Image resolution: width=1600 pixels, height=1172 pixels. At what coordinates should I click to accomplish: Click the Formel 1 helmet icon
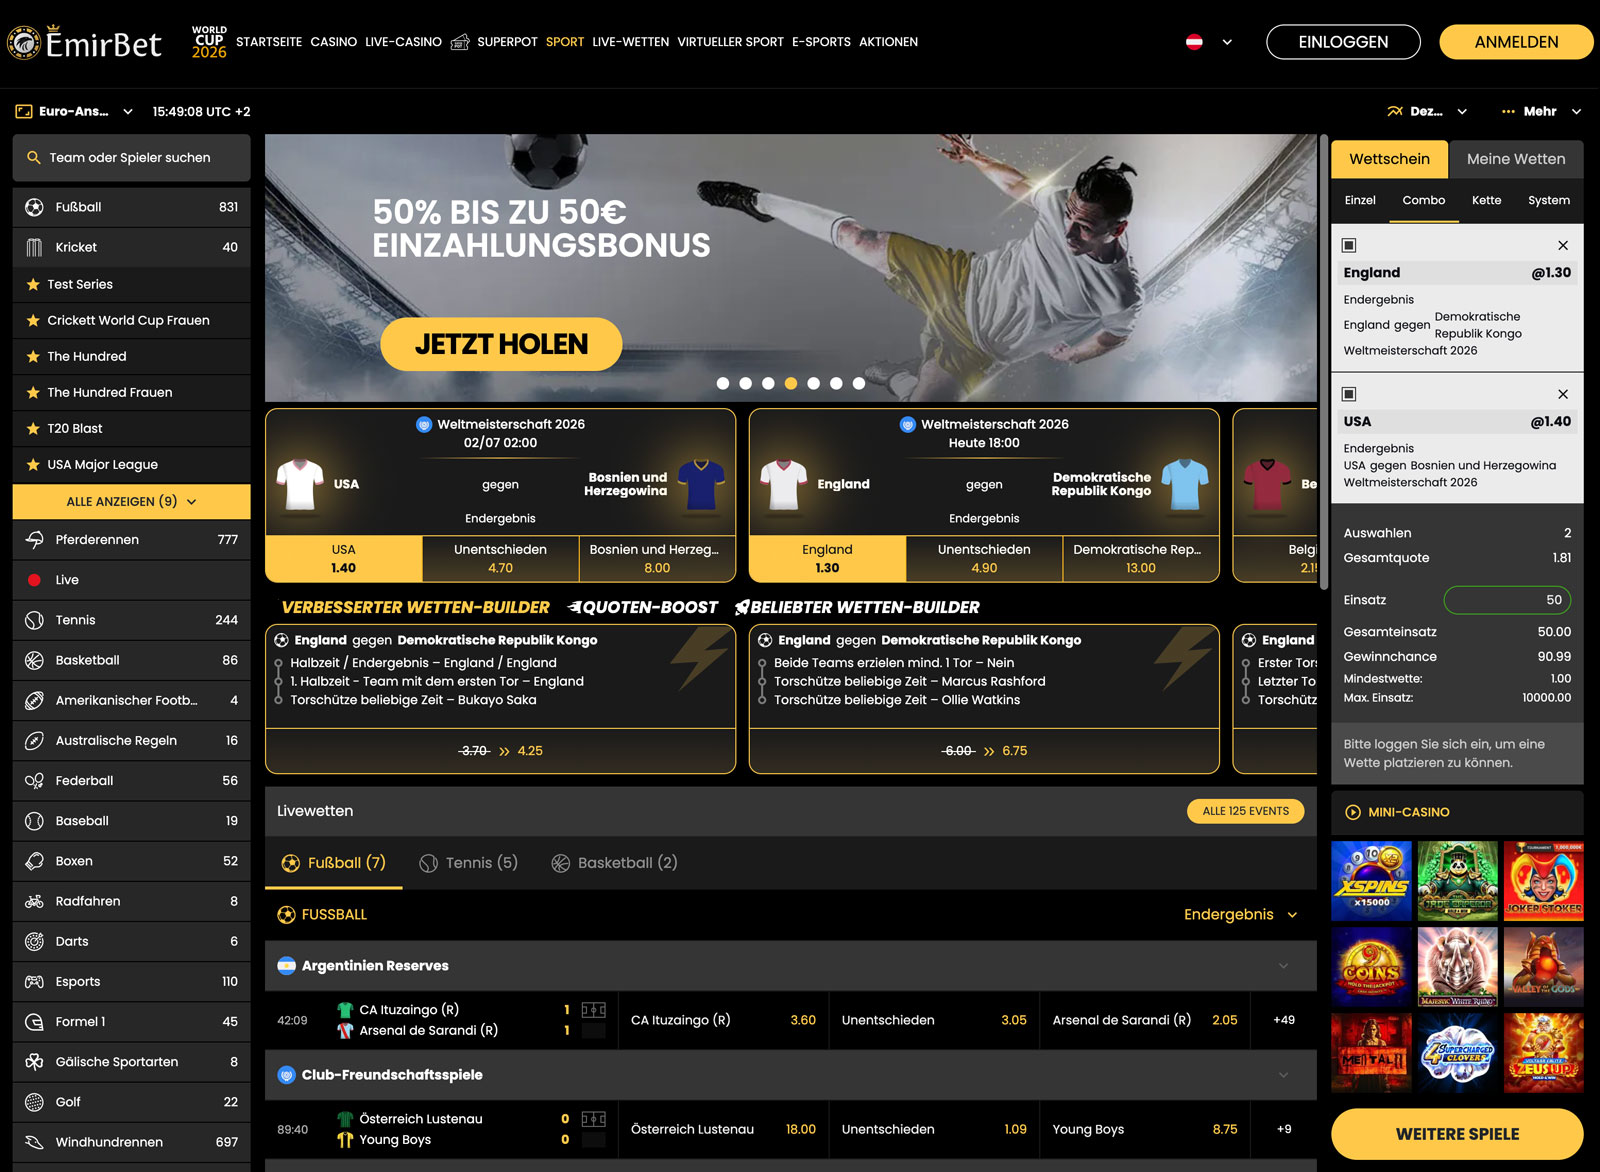pos(34,1022)
